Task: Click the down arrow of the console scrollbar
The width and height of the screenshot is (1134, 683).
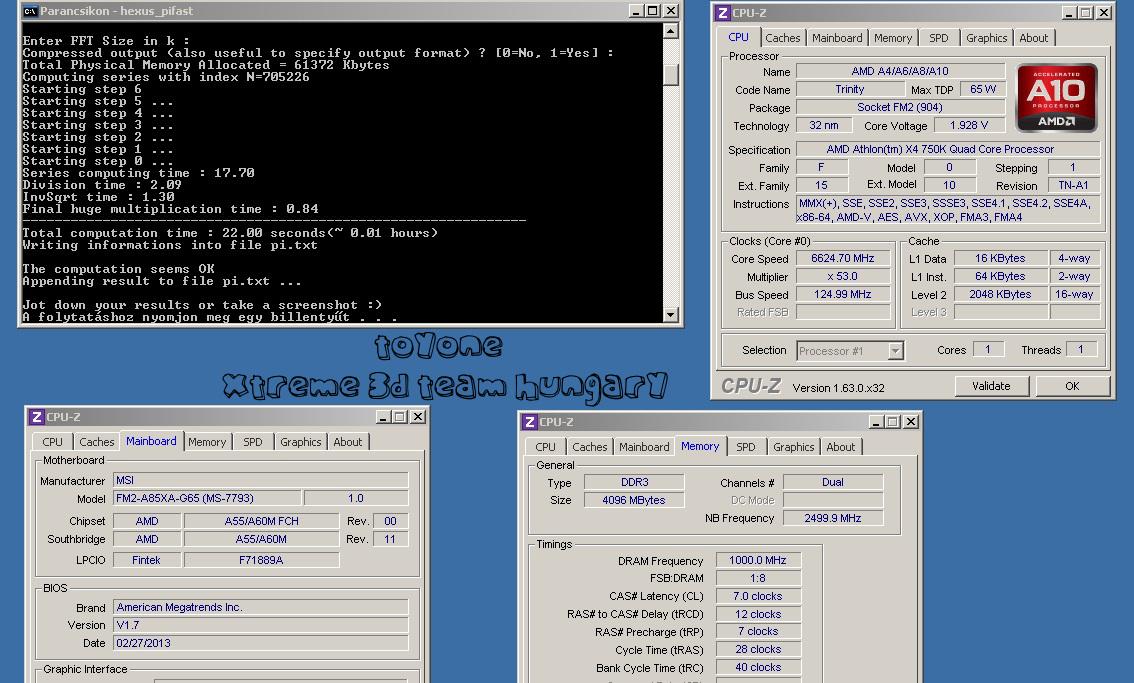Action: pyautogui.click(x=670, y=314)
